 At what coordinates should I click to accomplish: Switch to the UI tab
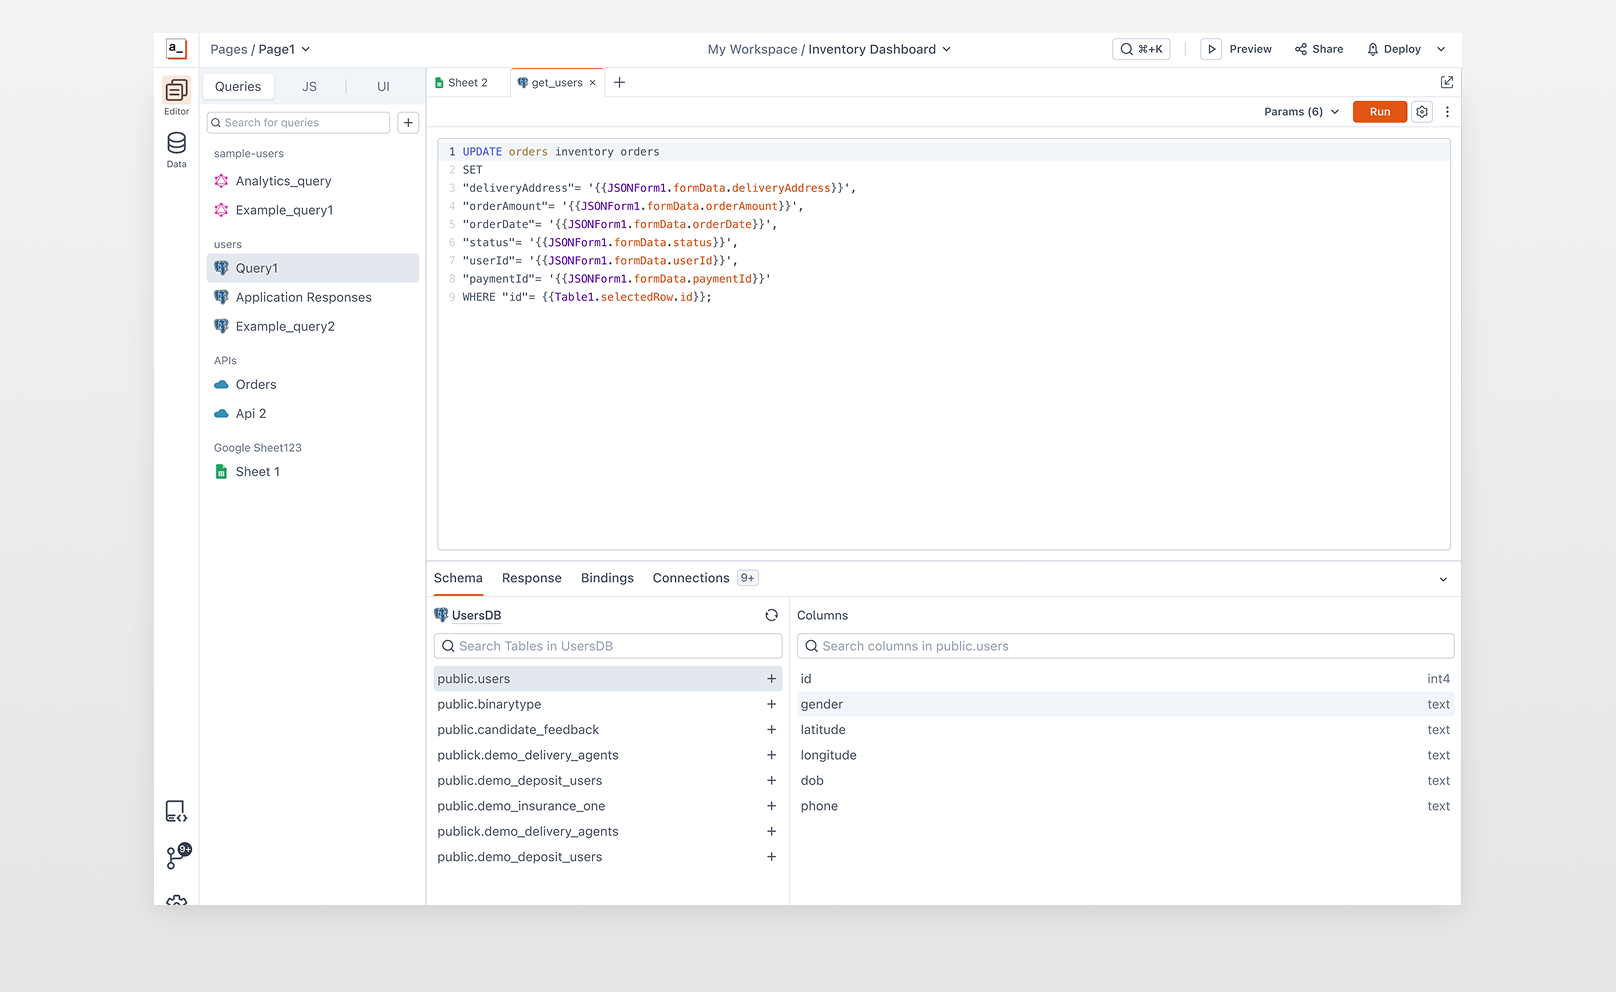point(383,86)
